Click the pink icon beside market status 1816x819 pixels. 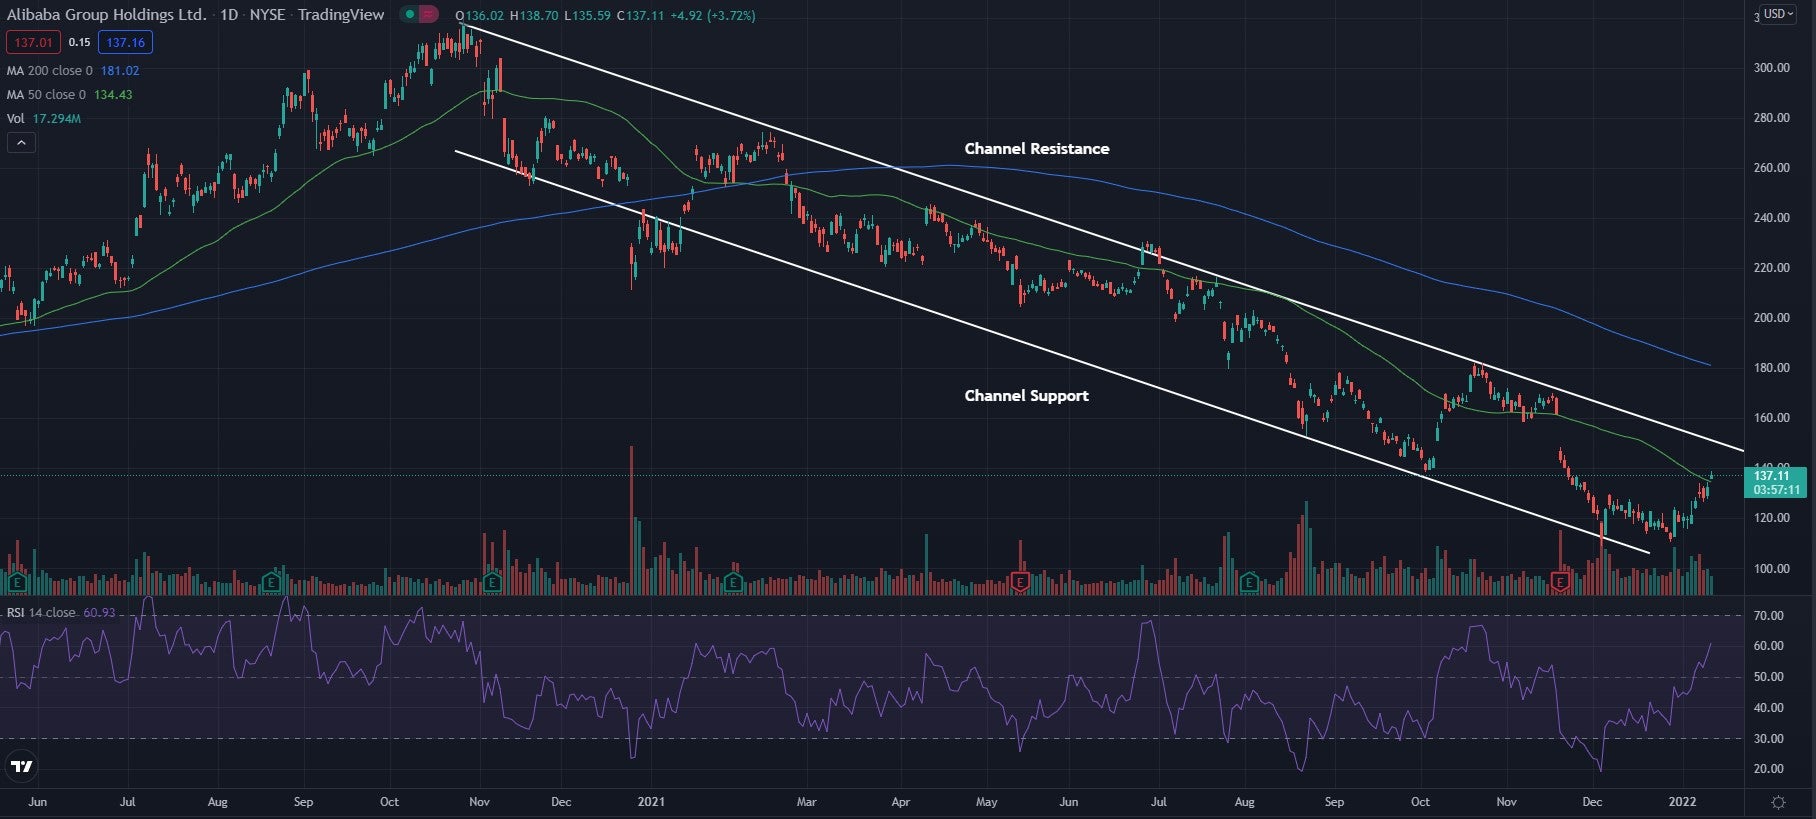point(428,15)
